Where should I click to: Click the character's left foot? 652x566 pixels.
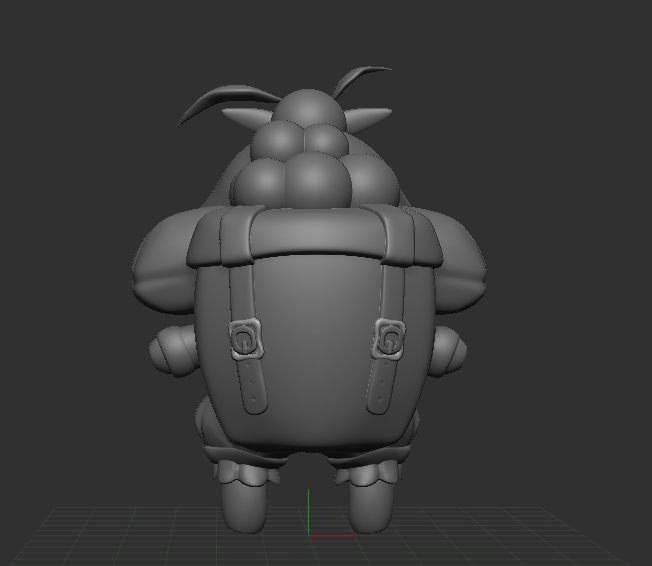tap(244, 507)
